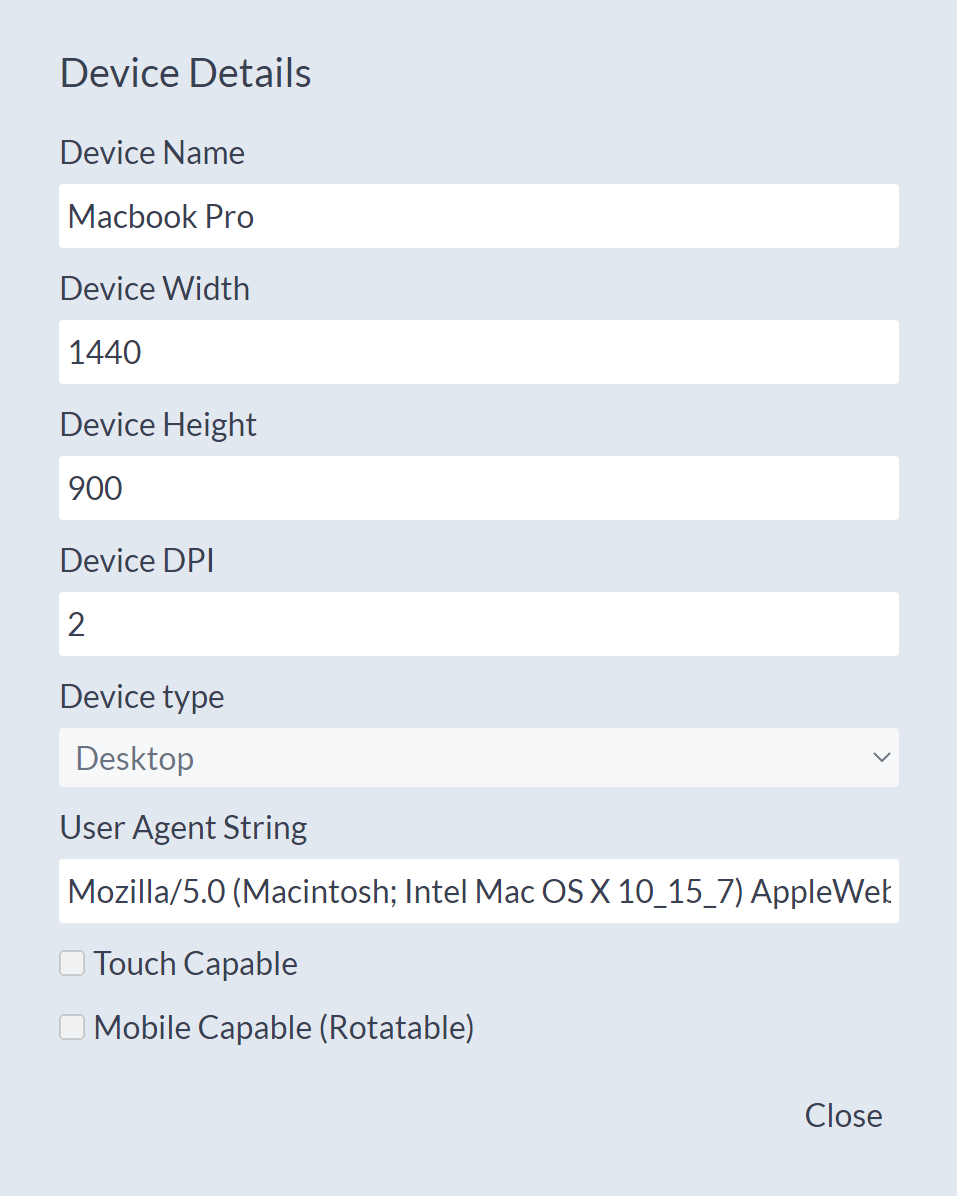The width and height of the screenshot is (957, 1196).
Task: Click the "Device Details" heading
Action: point(186,74)
